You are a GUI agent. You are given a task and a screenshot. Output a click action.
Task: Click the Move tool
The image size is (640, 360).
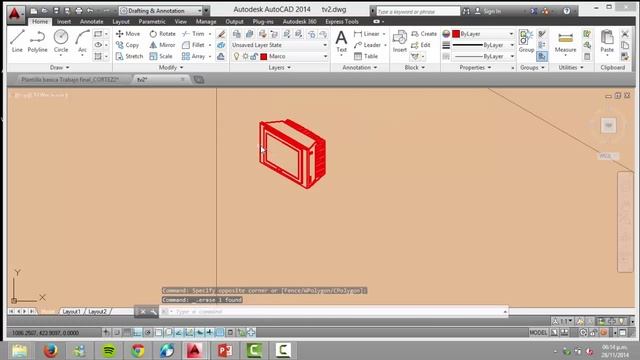pyautogui.click(x=128, y=33)
